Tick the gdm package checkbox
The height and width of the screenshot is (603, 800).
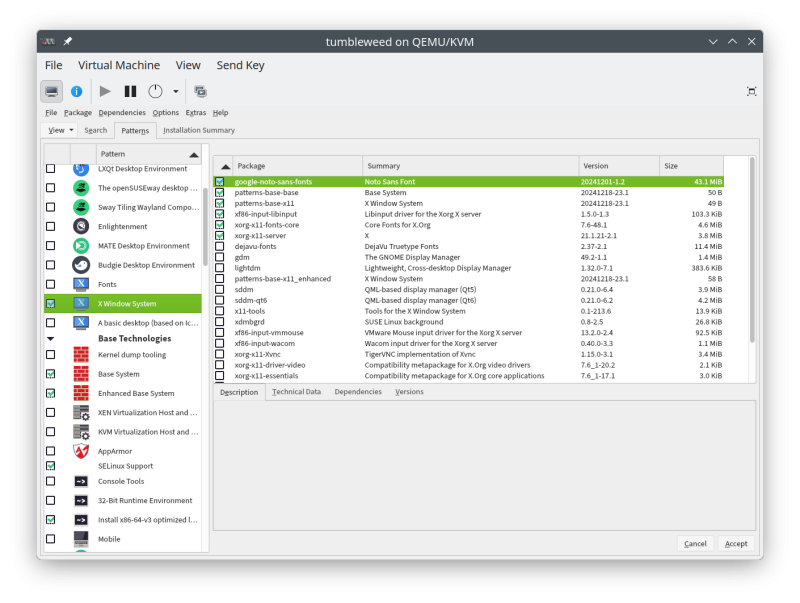[x=220, y=257]
